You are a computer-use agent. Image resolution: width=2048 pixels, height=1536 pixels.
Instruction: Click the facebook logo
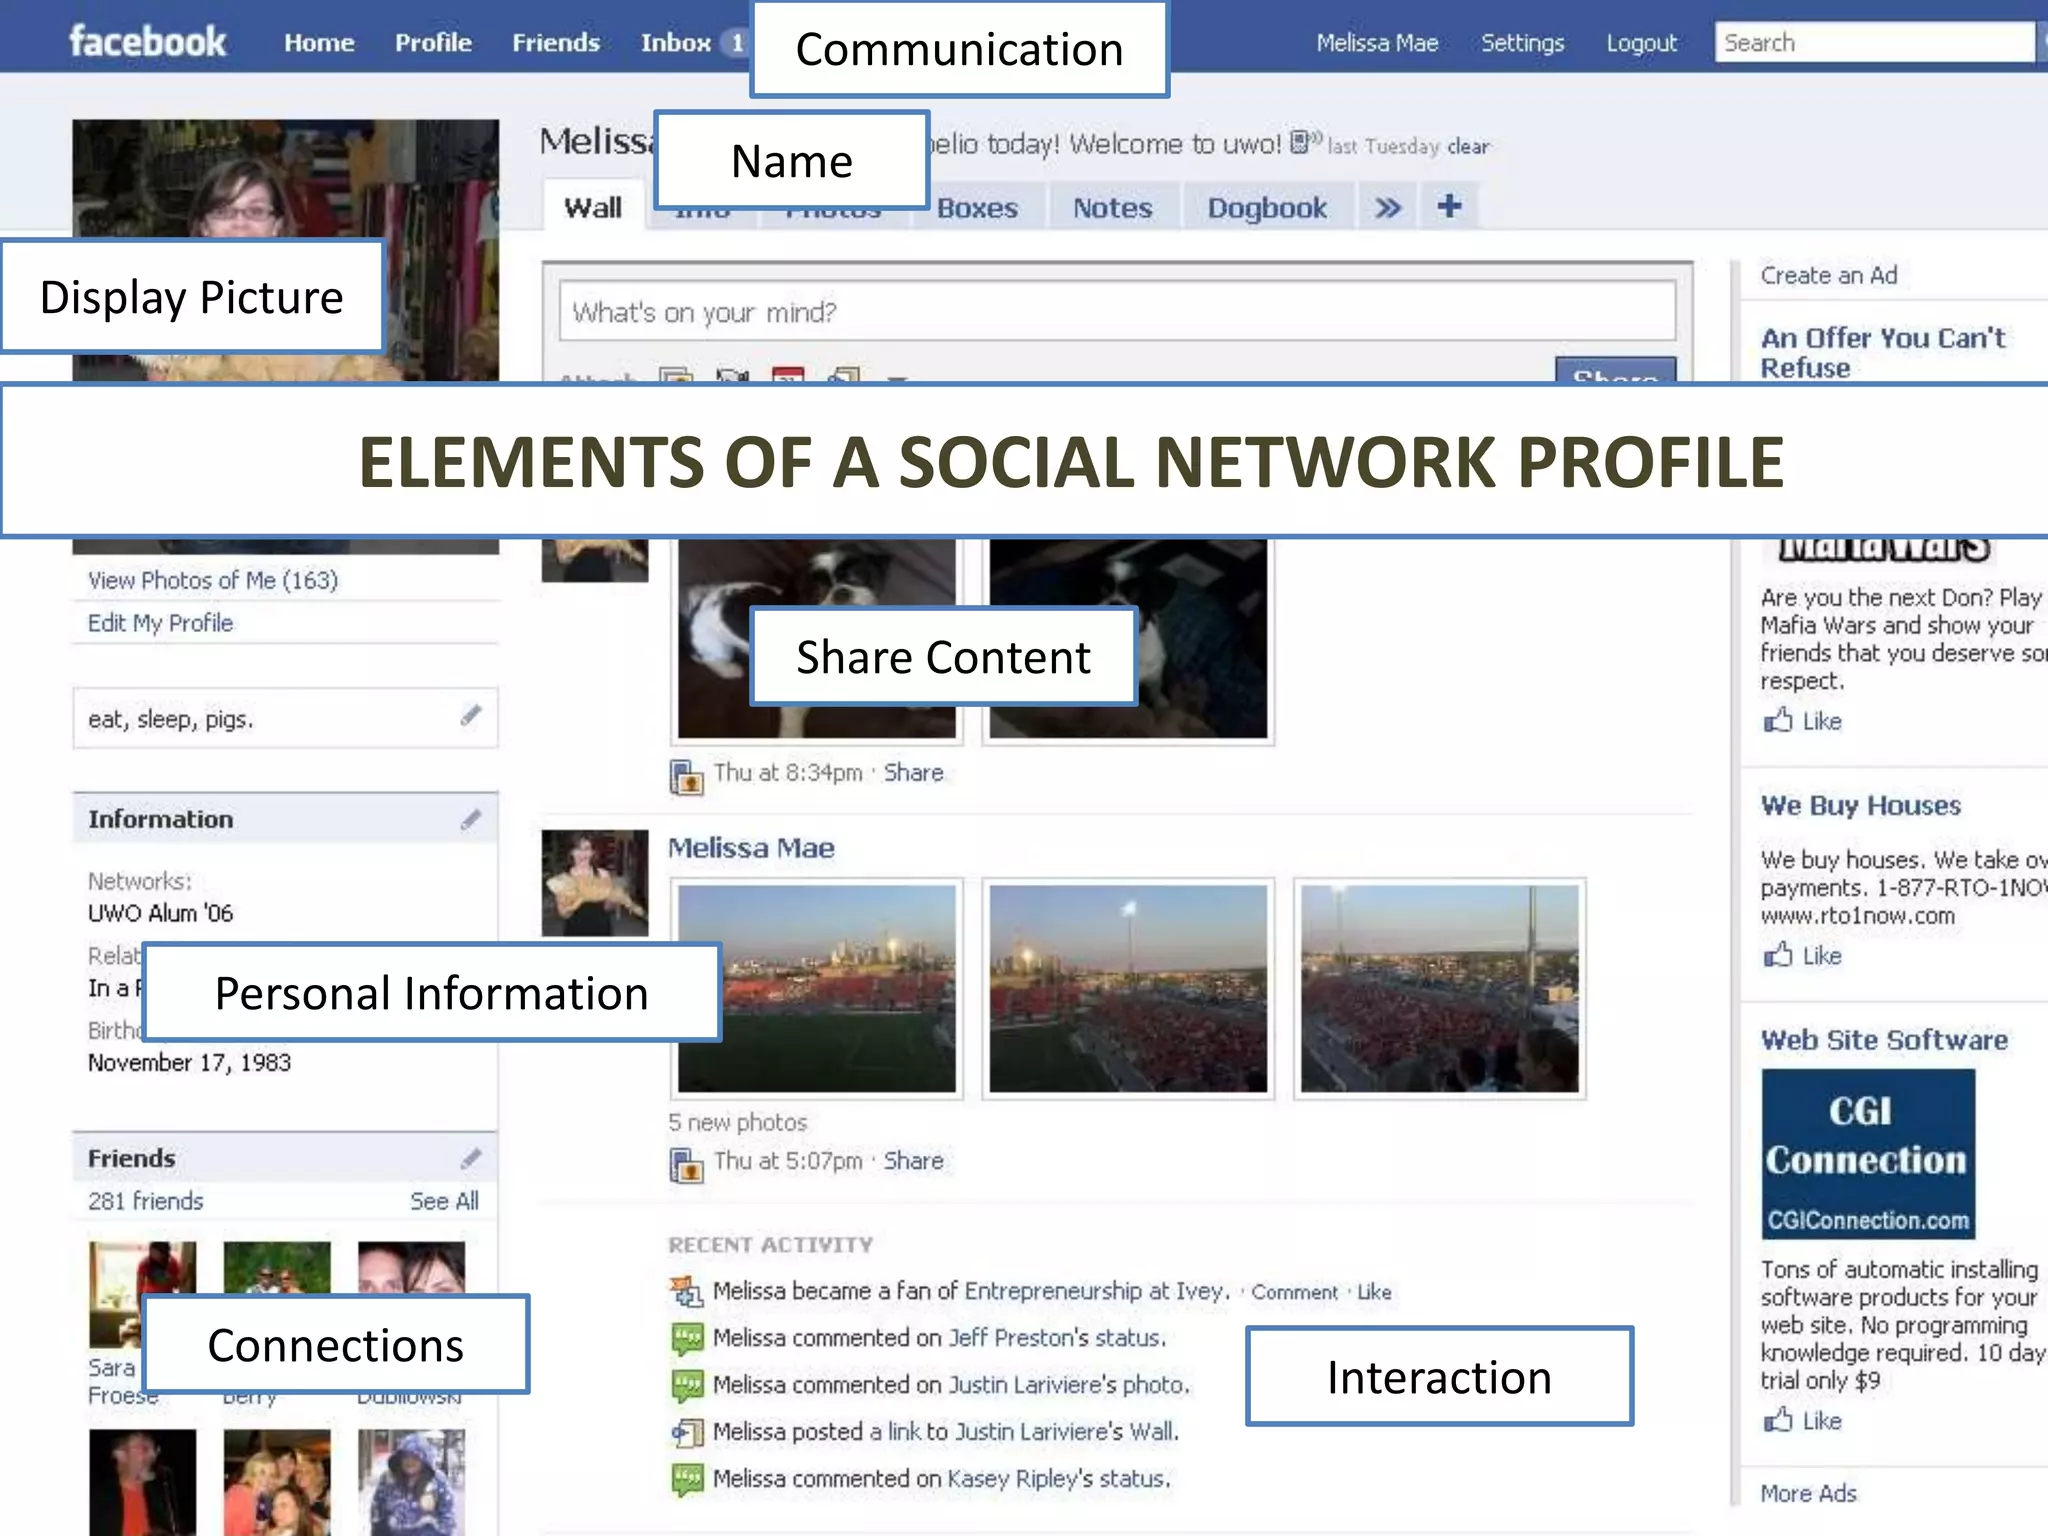[x=148, y=42]
